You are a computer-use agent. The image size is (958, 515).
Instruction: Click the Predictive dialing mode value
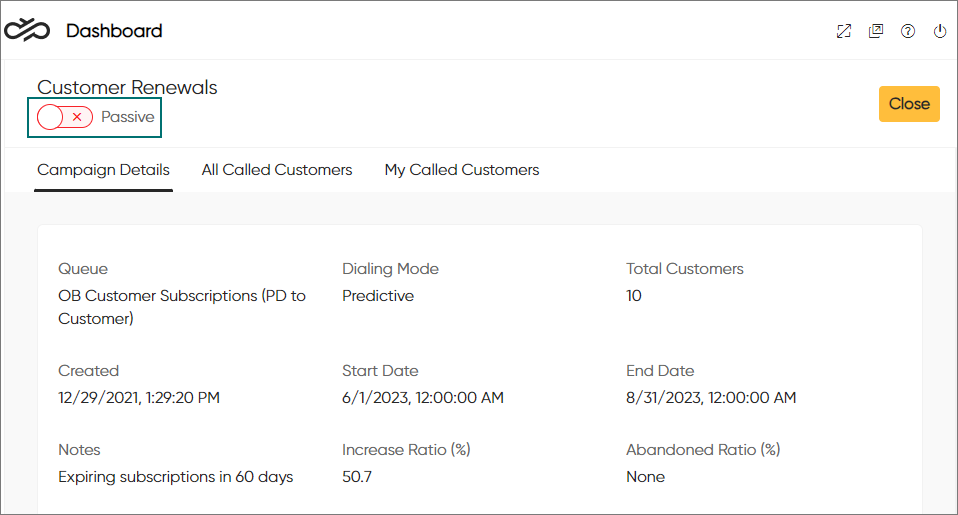click(x=378, y=296)
